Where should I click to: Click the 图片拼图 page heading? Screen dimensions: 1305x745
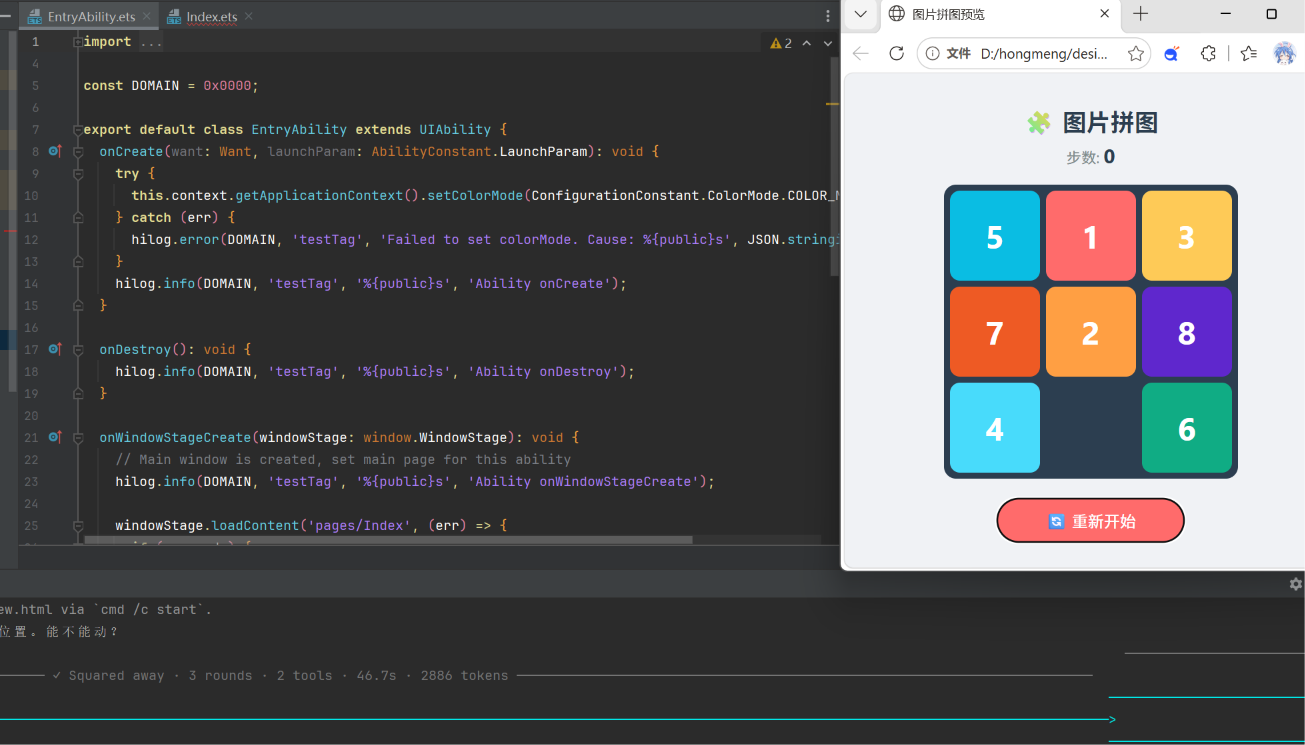(1091, 123)
